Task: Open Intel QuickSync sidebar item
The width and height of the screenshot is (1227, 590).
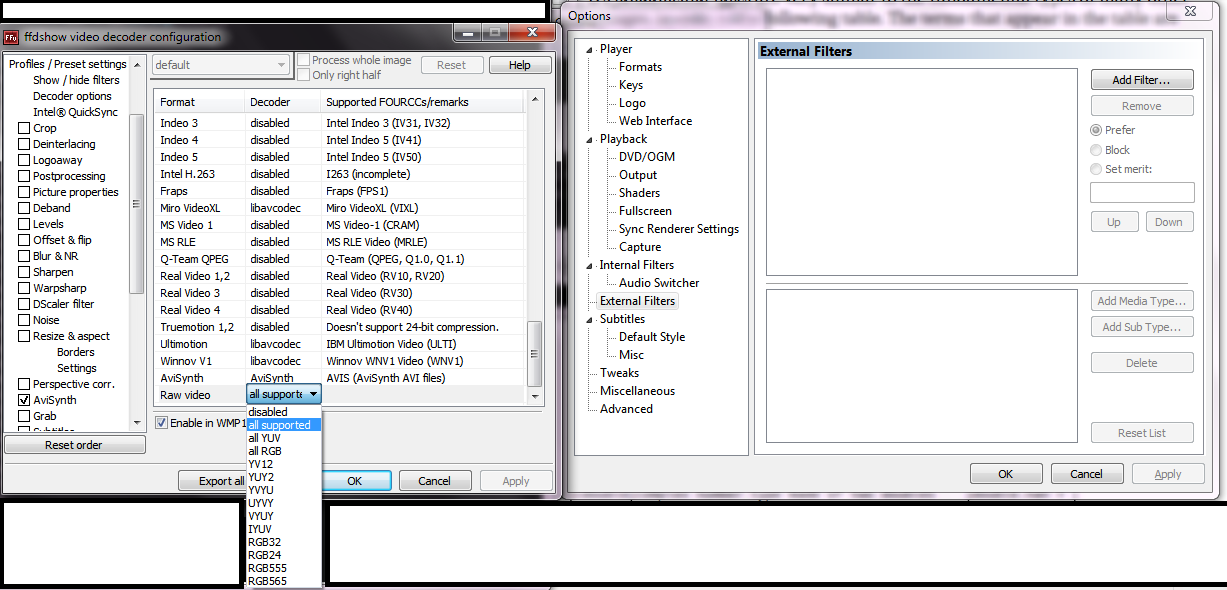Action: (x=75, y=112)
